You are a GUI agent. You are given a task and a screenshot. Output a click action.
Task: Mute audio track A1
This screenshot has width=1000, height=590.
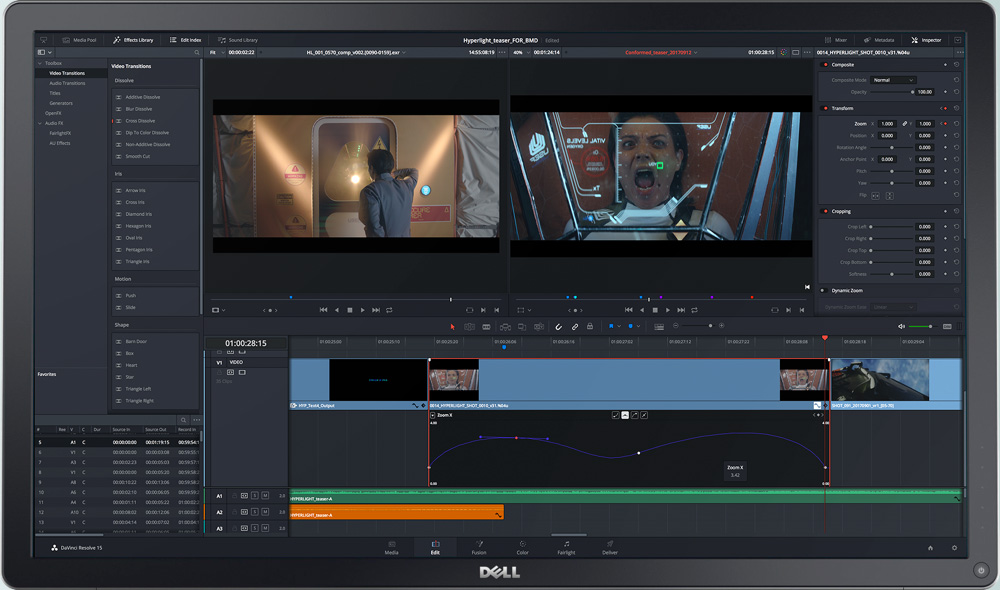[x=265, y=496]
